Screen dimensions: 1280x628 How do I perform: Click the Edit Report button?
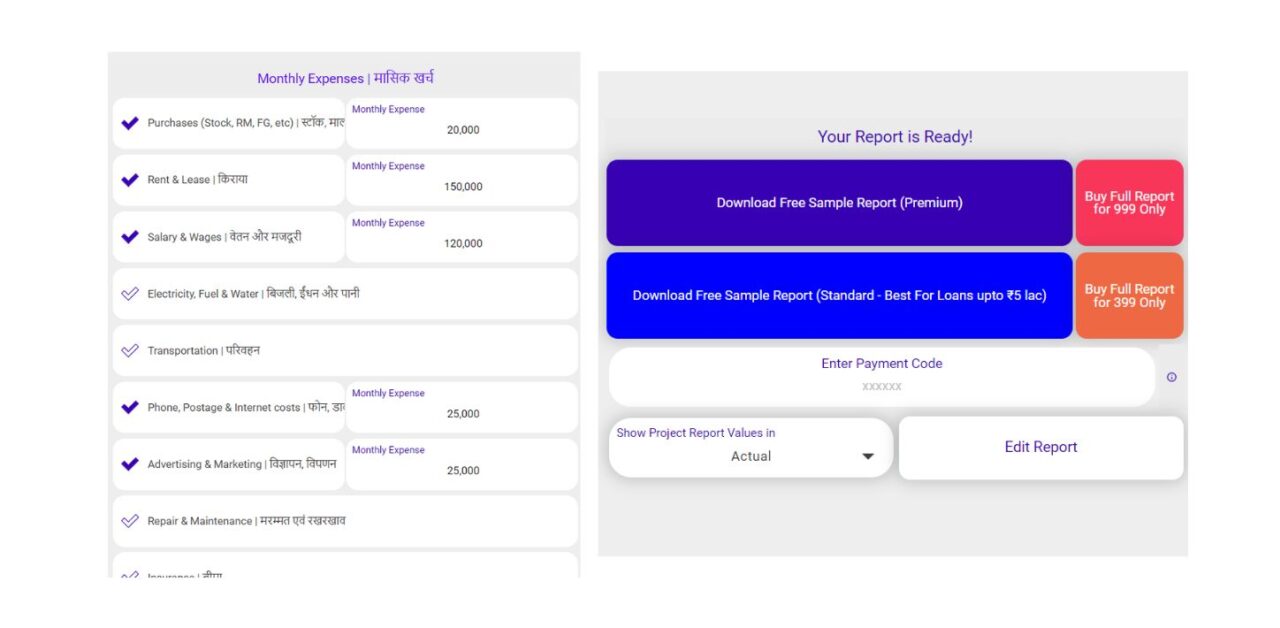(1040, 447)
